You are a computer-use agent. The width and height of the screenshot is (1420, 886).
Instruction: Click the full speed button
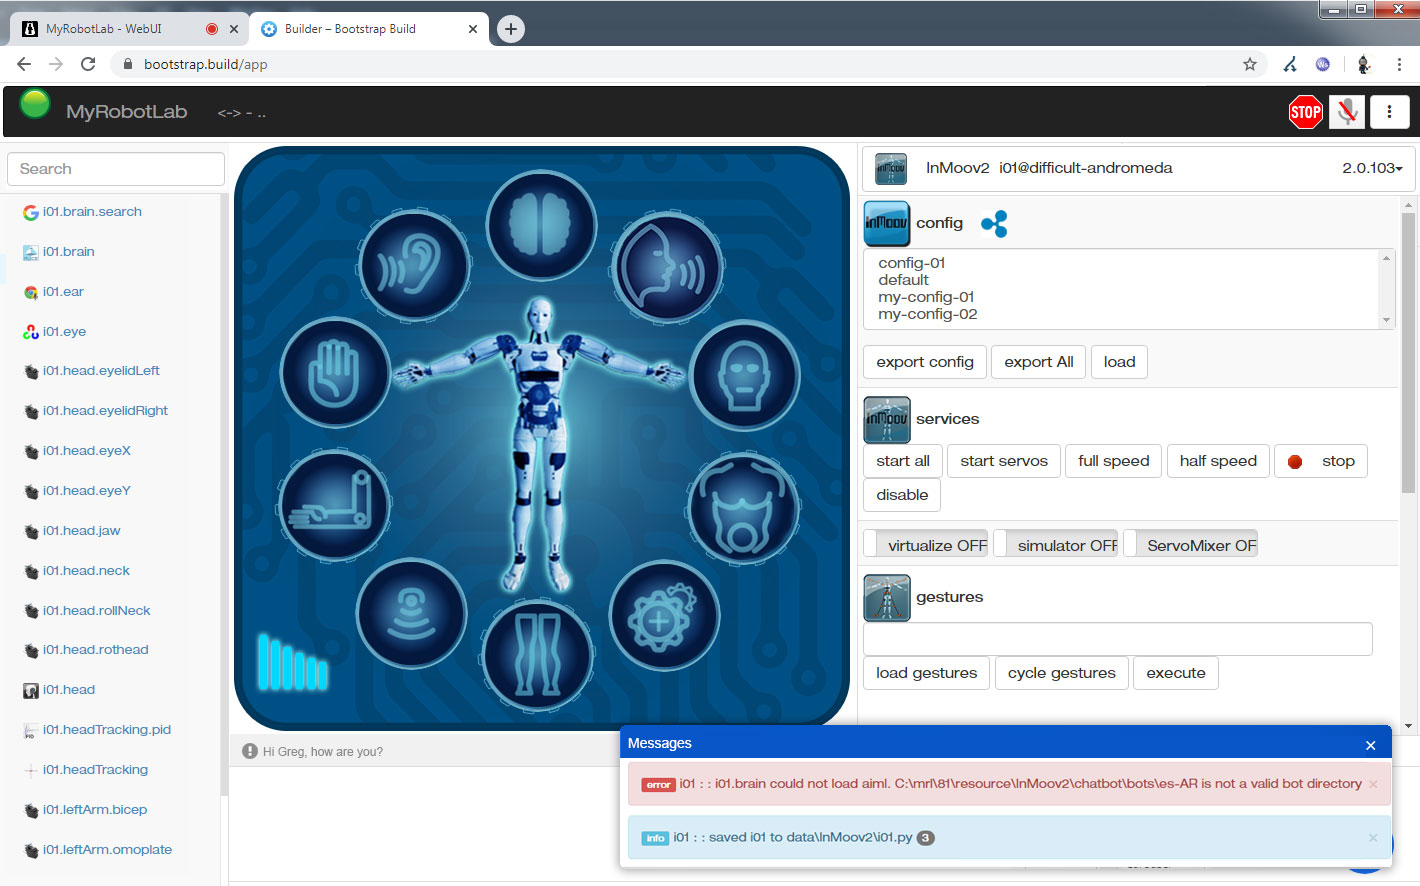[x=1114, y=461]
